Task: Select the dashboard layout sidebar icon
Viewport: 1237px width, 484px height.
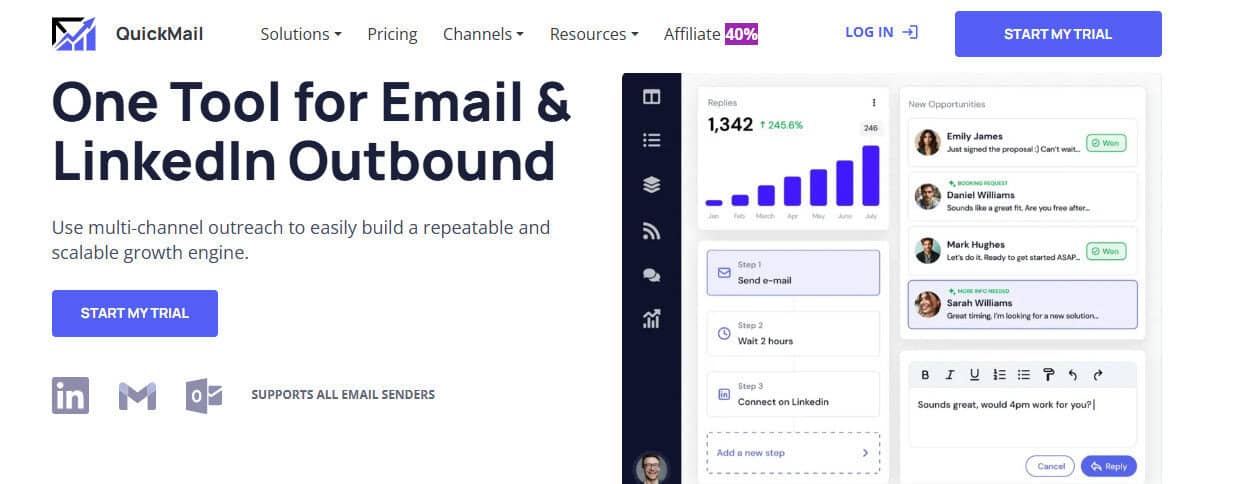Action: pyautogui.click(x=652, y=97)
